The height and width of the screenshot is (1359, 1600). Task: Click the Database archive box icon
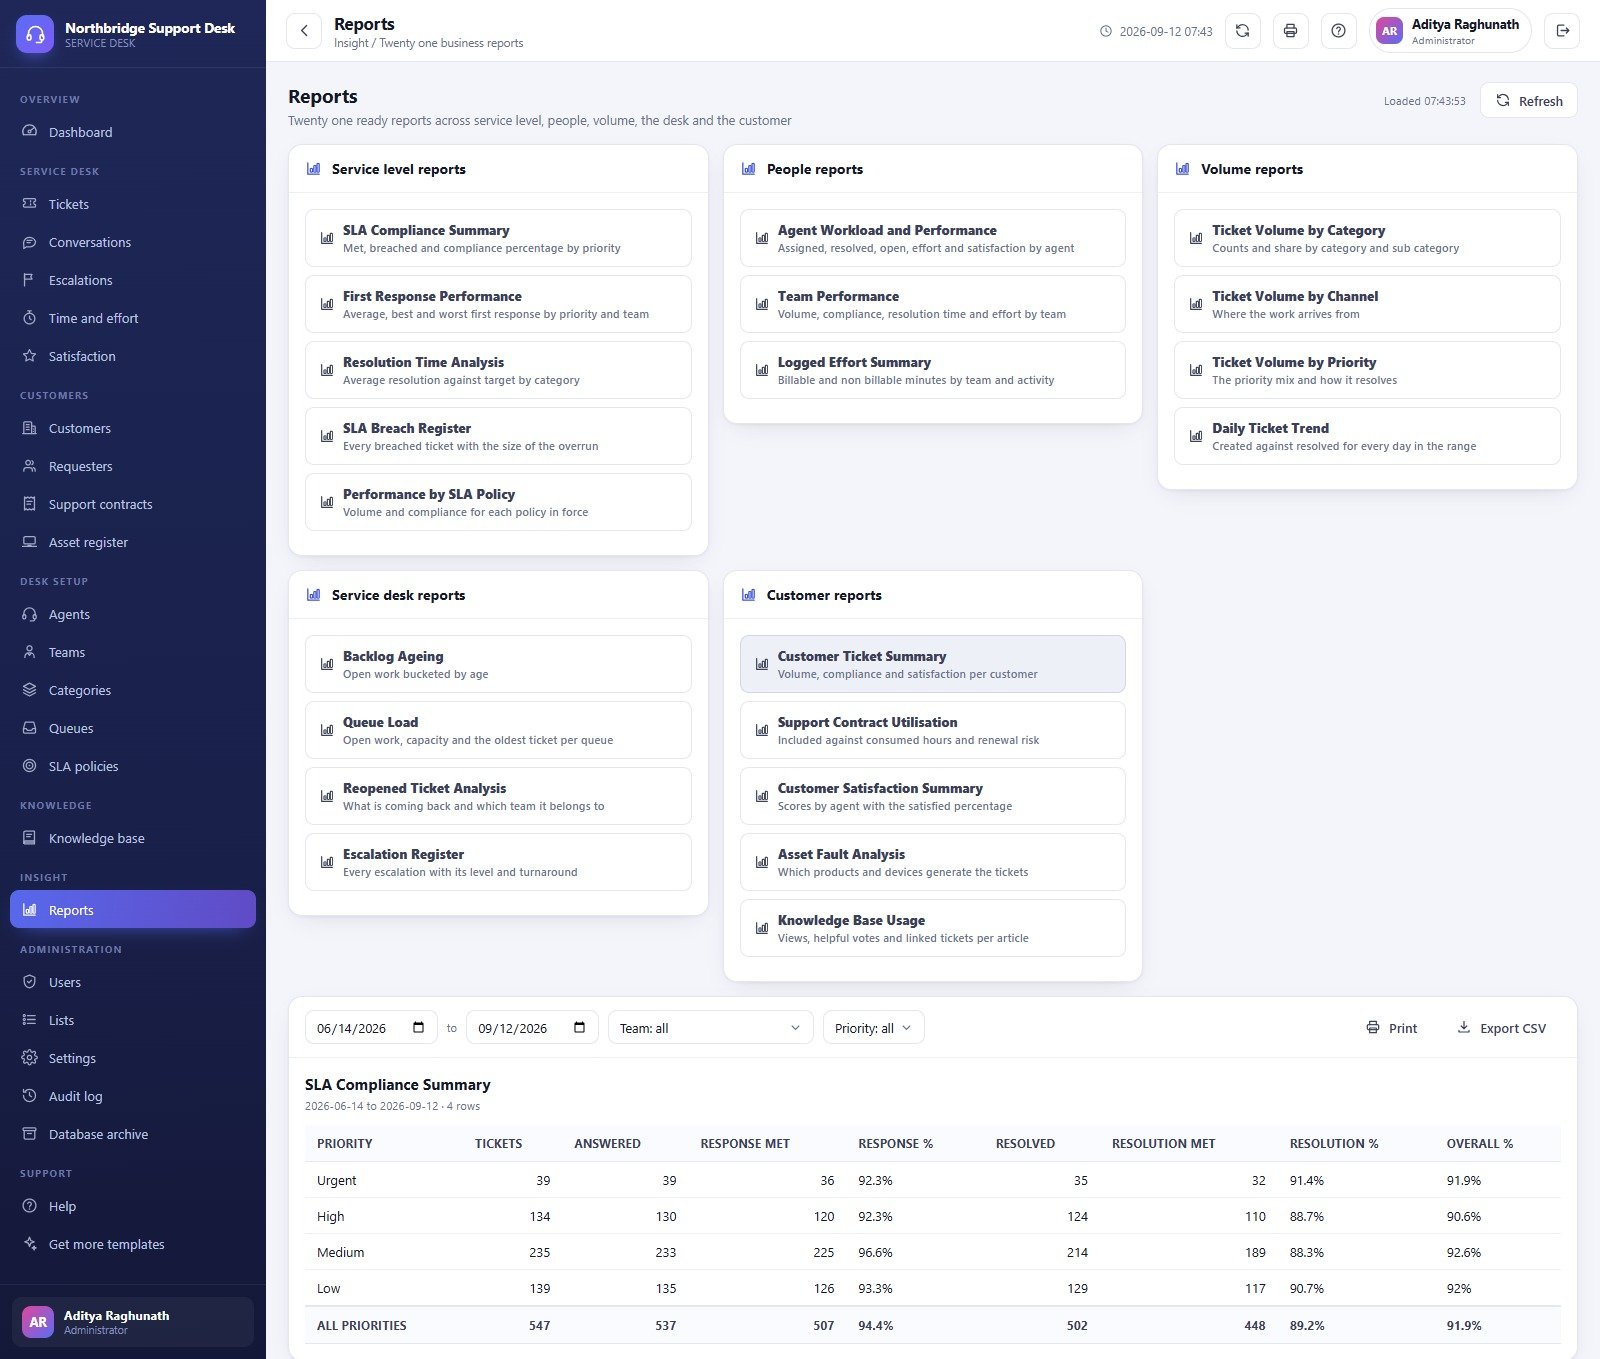(x=29, y=1134)
